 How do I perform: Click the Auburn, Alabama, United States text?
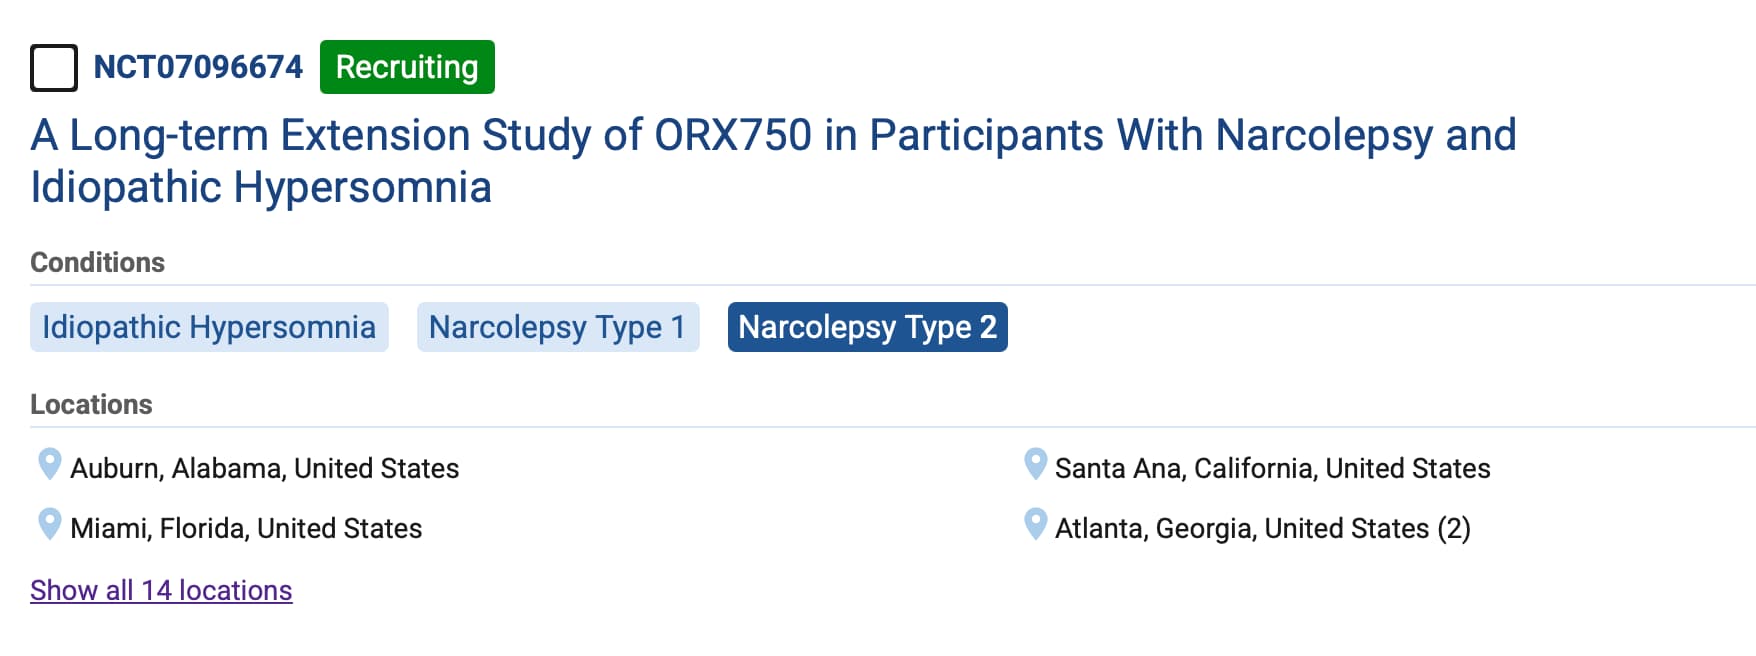pos(264,468)
